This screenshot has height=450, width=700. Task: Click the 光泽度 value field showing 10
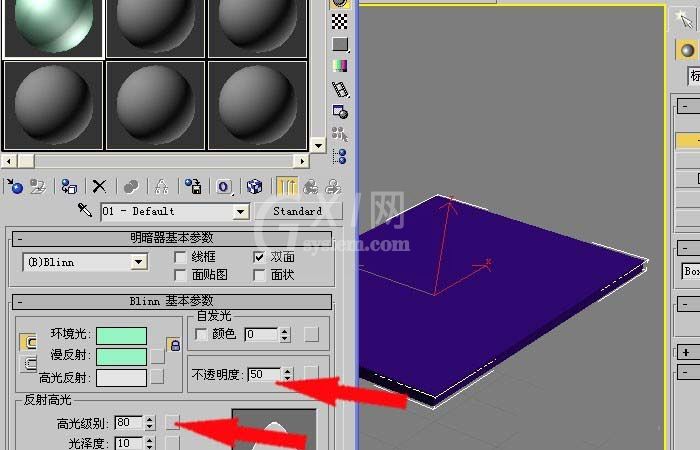(129, 443)
